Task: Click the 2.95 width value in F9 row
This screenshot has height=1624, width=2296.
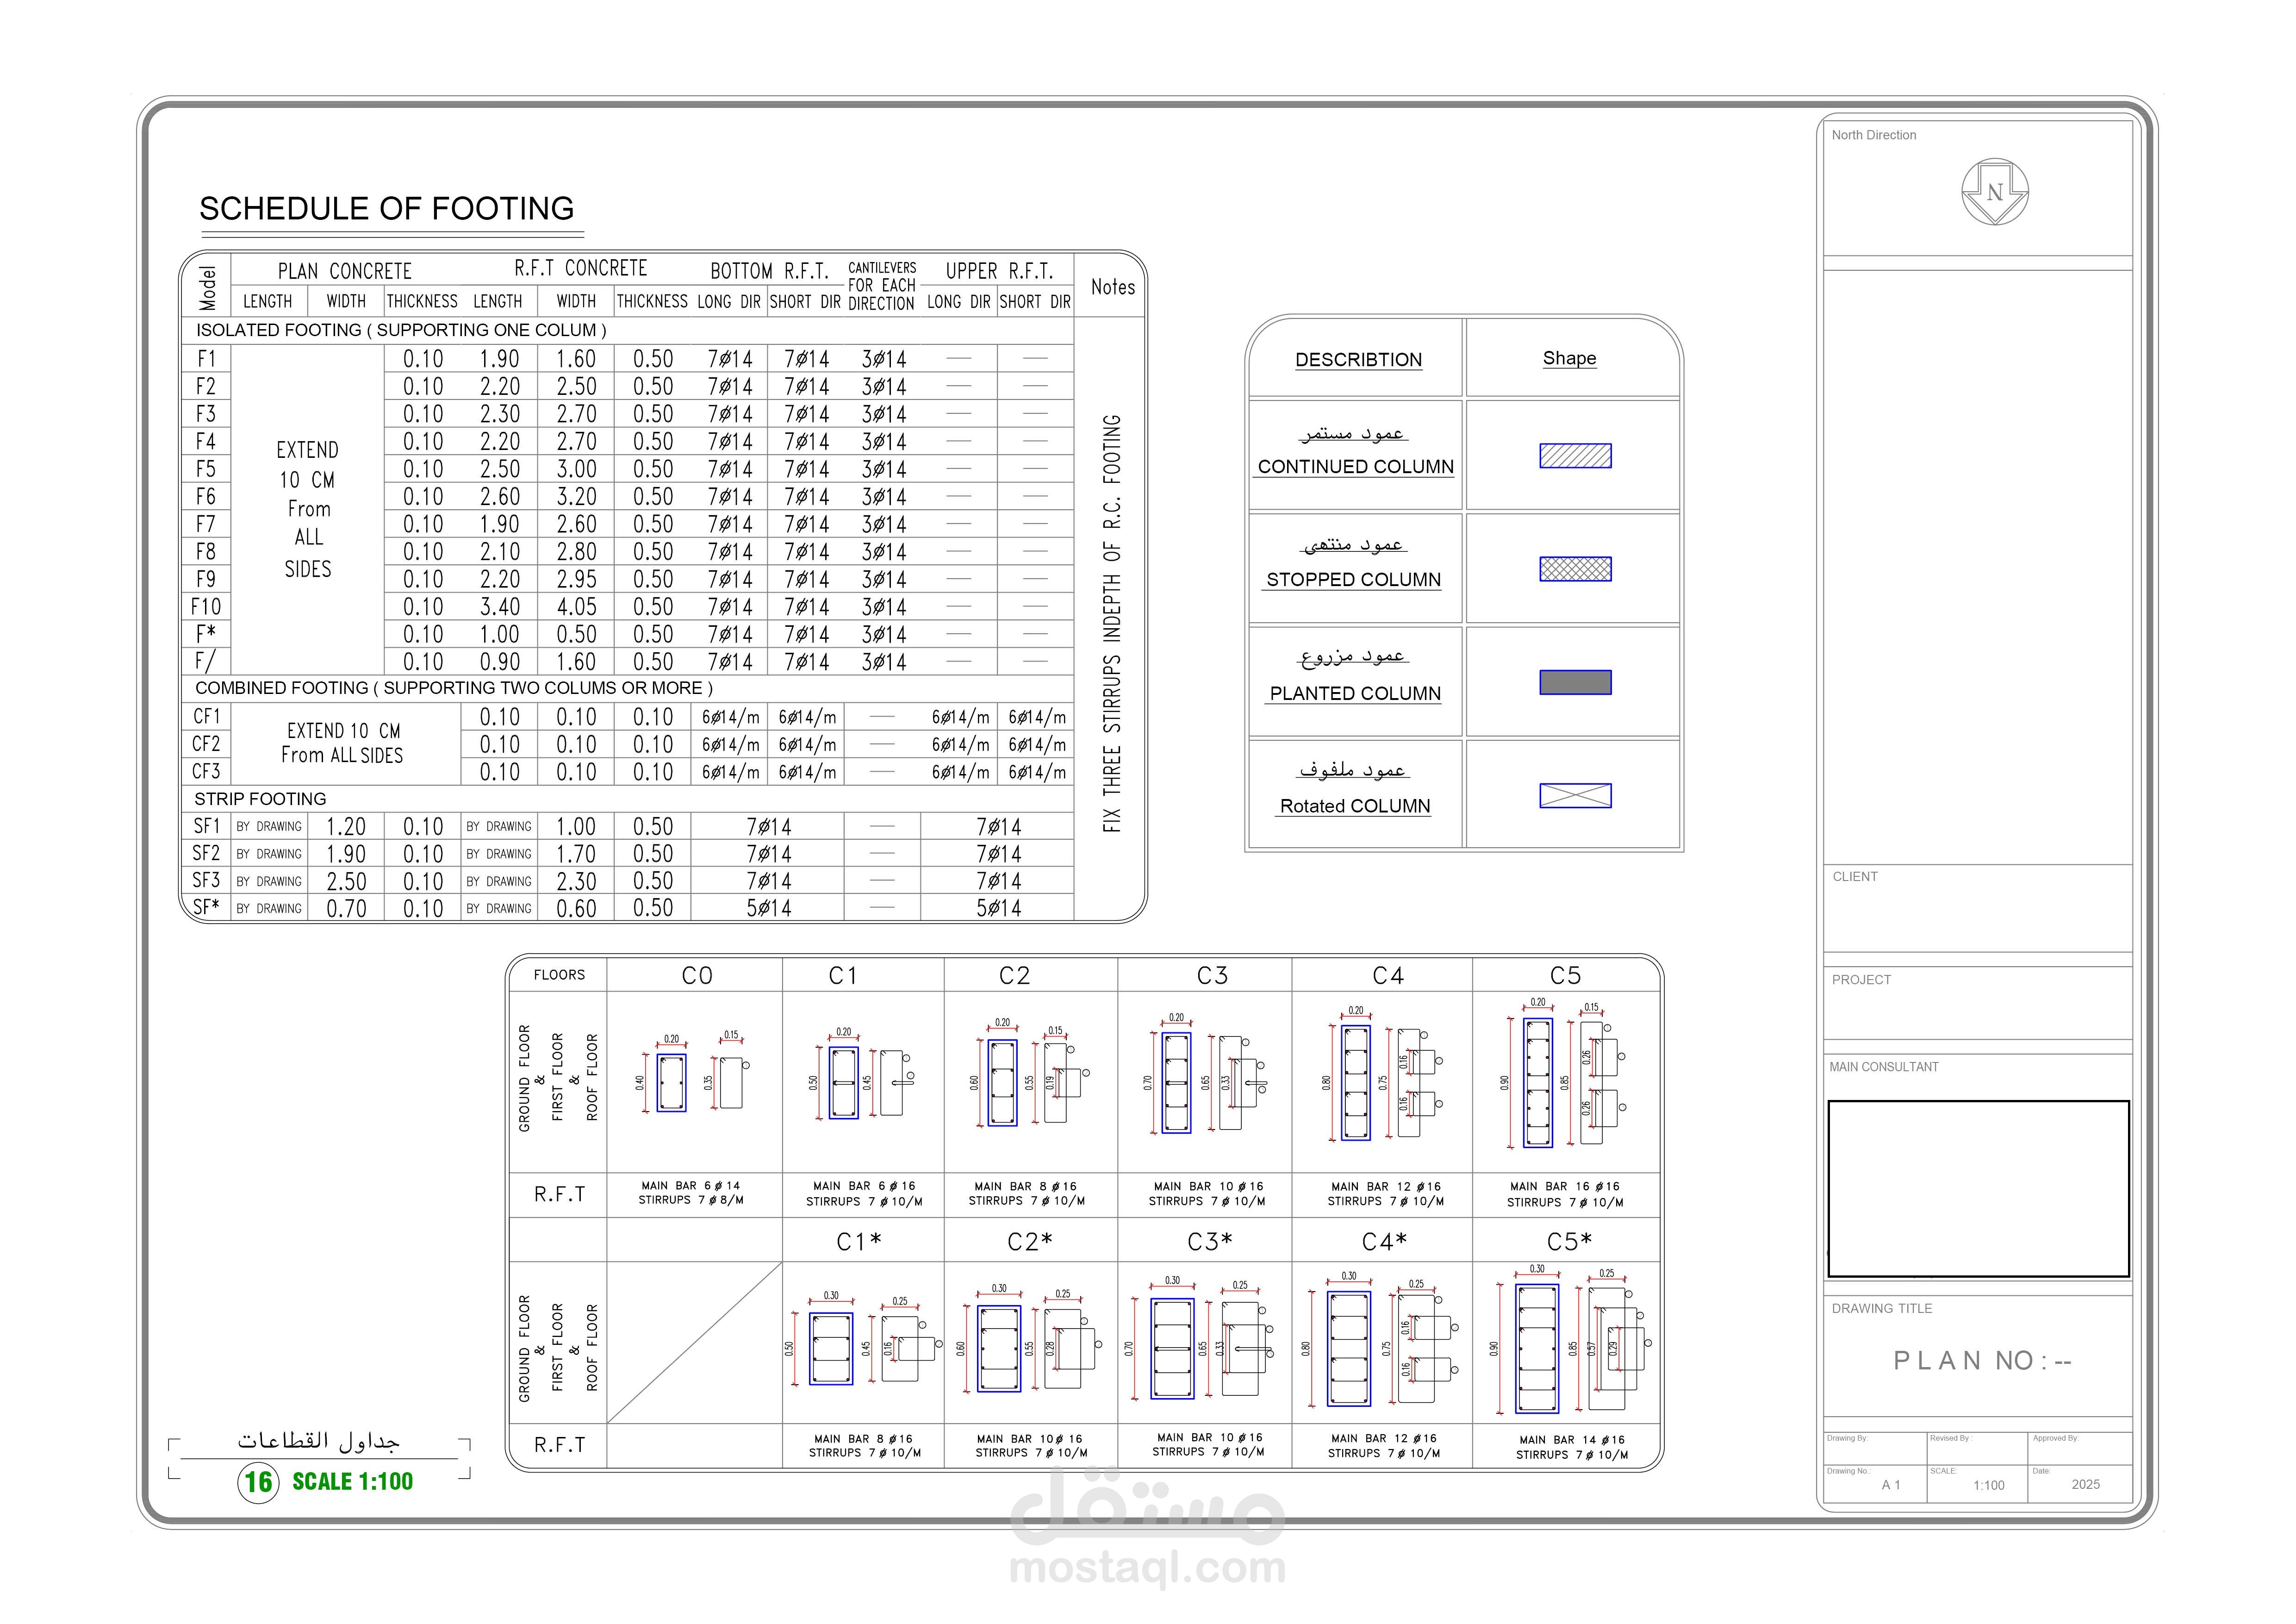Action: pyautogui.click(x=576, y=579)
